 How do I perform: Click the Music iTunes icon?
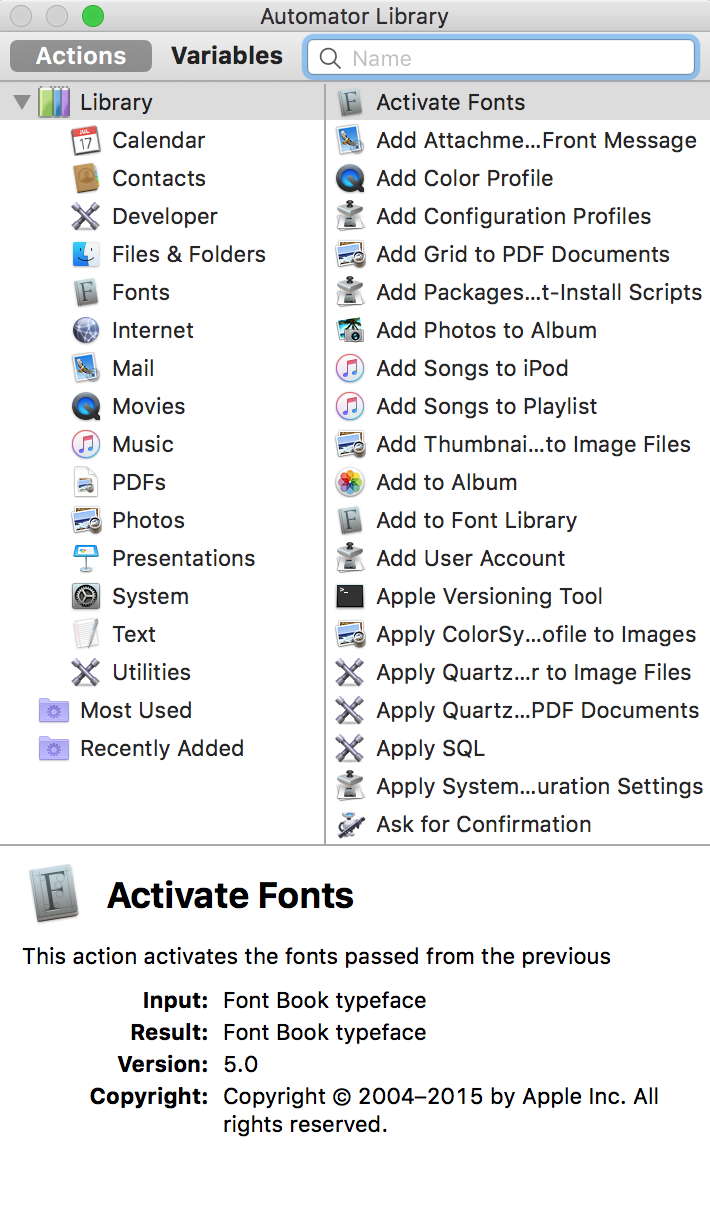[x=86, y=444]
